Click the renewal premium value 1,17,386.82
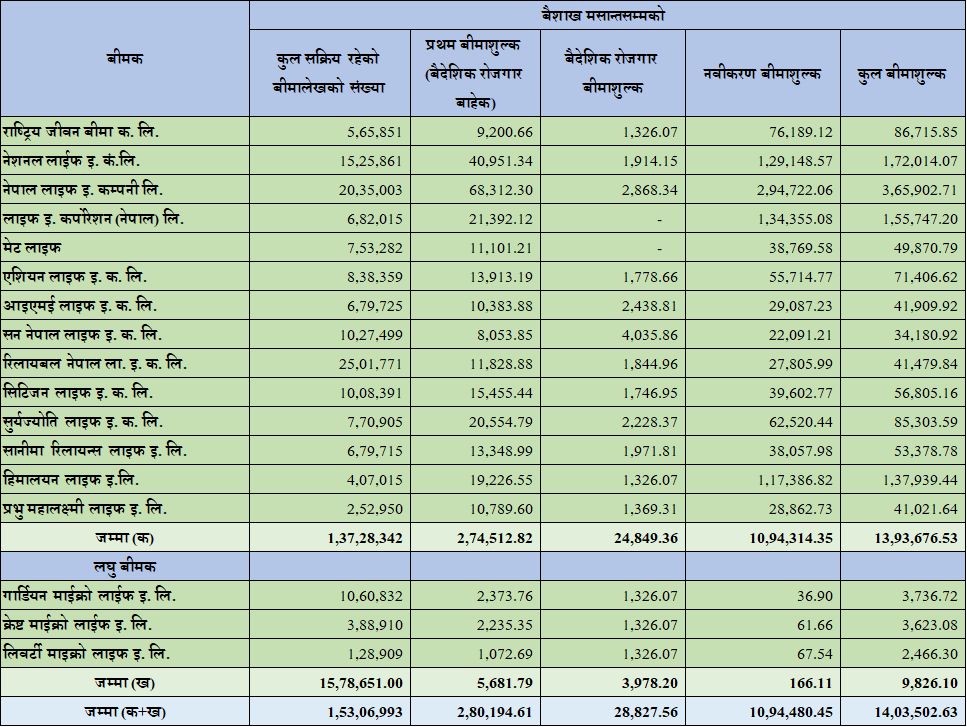Viewport: 967px width, 727px height. pos(795,480)
